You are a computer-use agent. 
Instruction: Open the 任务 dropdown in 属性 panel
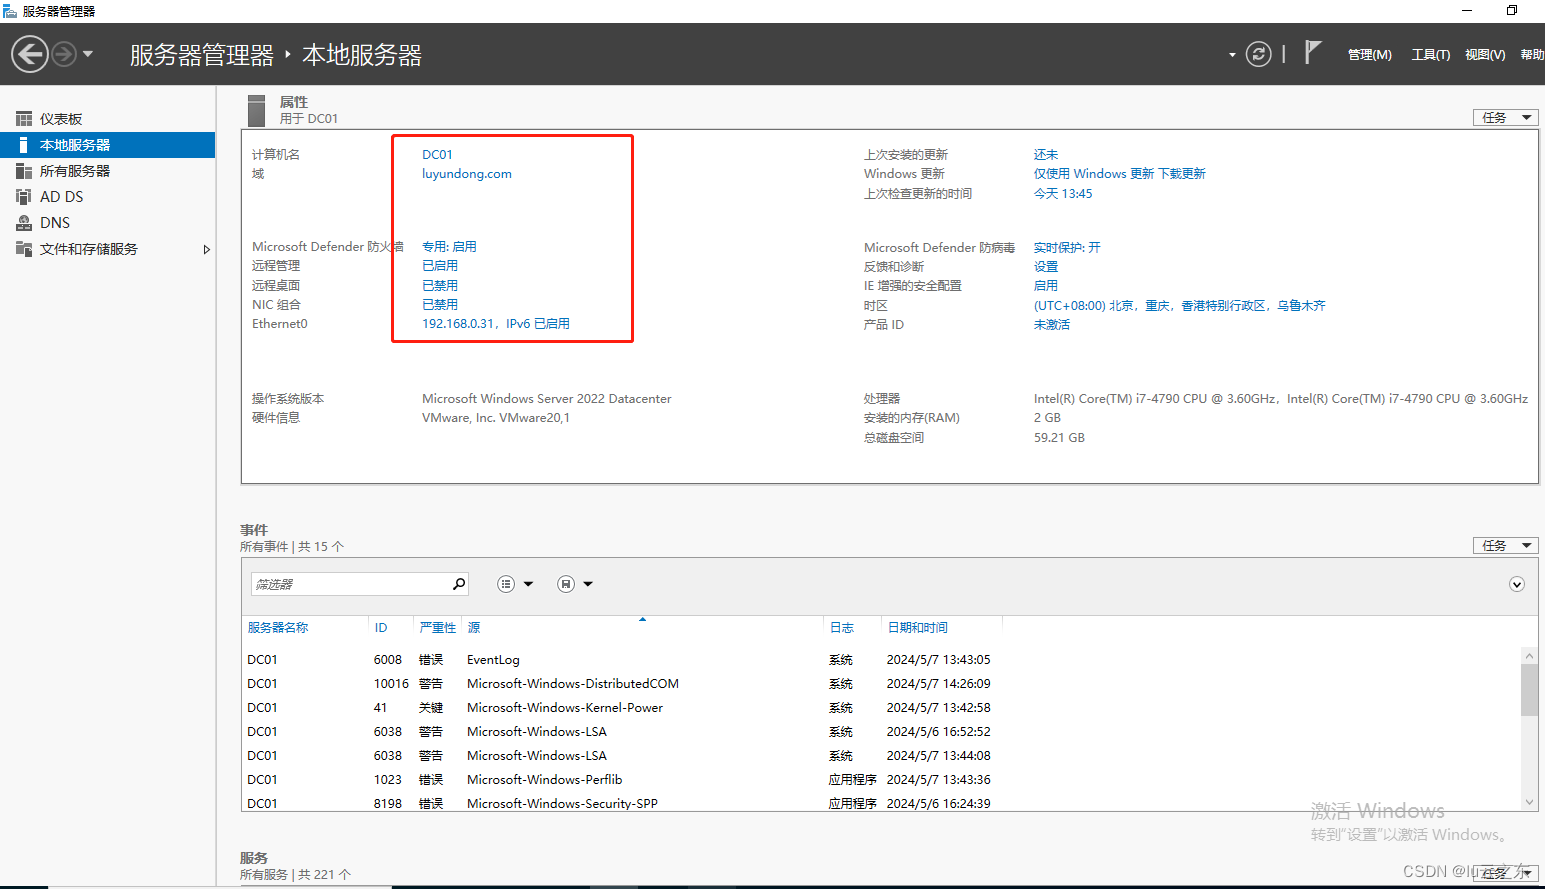click(x=1506, y=118)
